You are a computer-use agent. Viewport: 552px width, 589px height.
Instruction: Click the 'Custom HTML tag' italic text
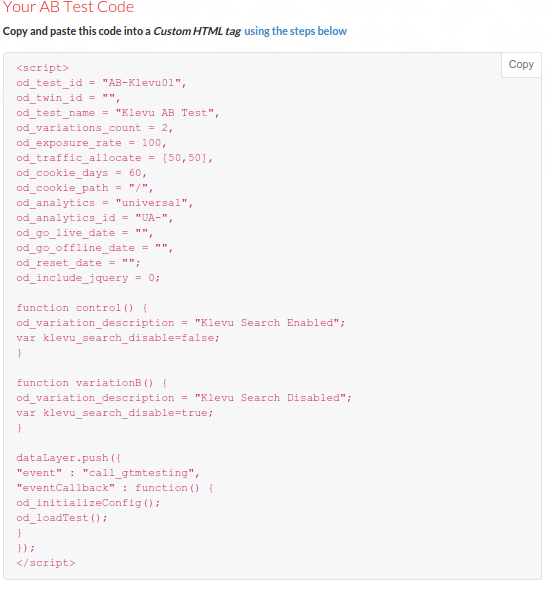(x=197, y=31)
